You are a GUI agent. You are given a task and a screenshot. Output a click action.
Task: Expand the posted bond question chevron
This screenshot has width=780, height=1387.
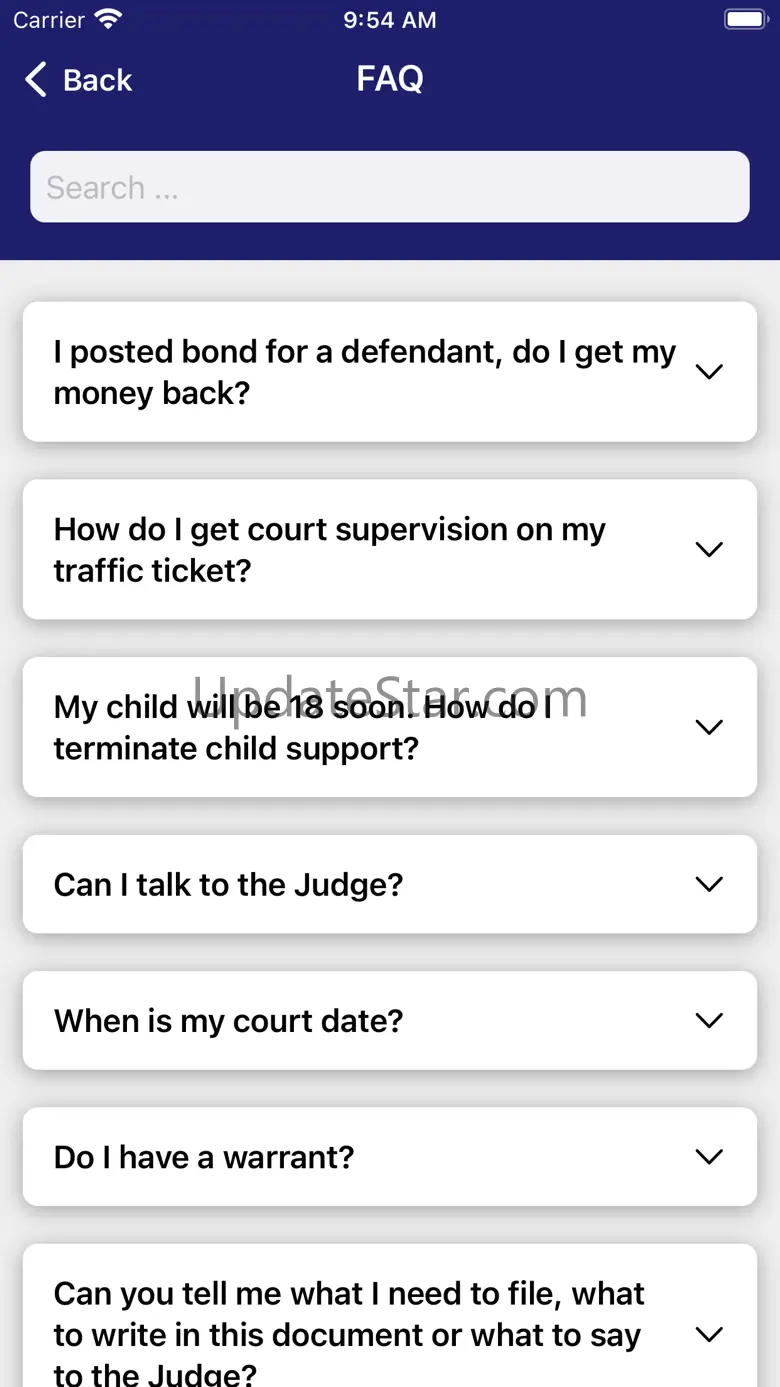point(709,372)
